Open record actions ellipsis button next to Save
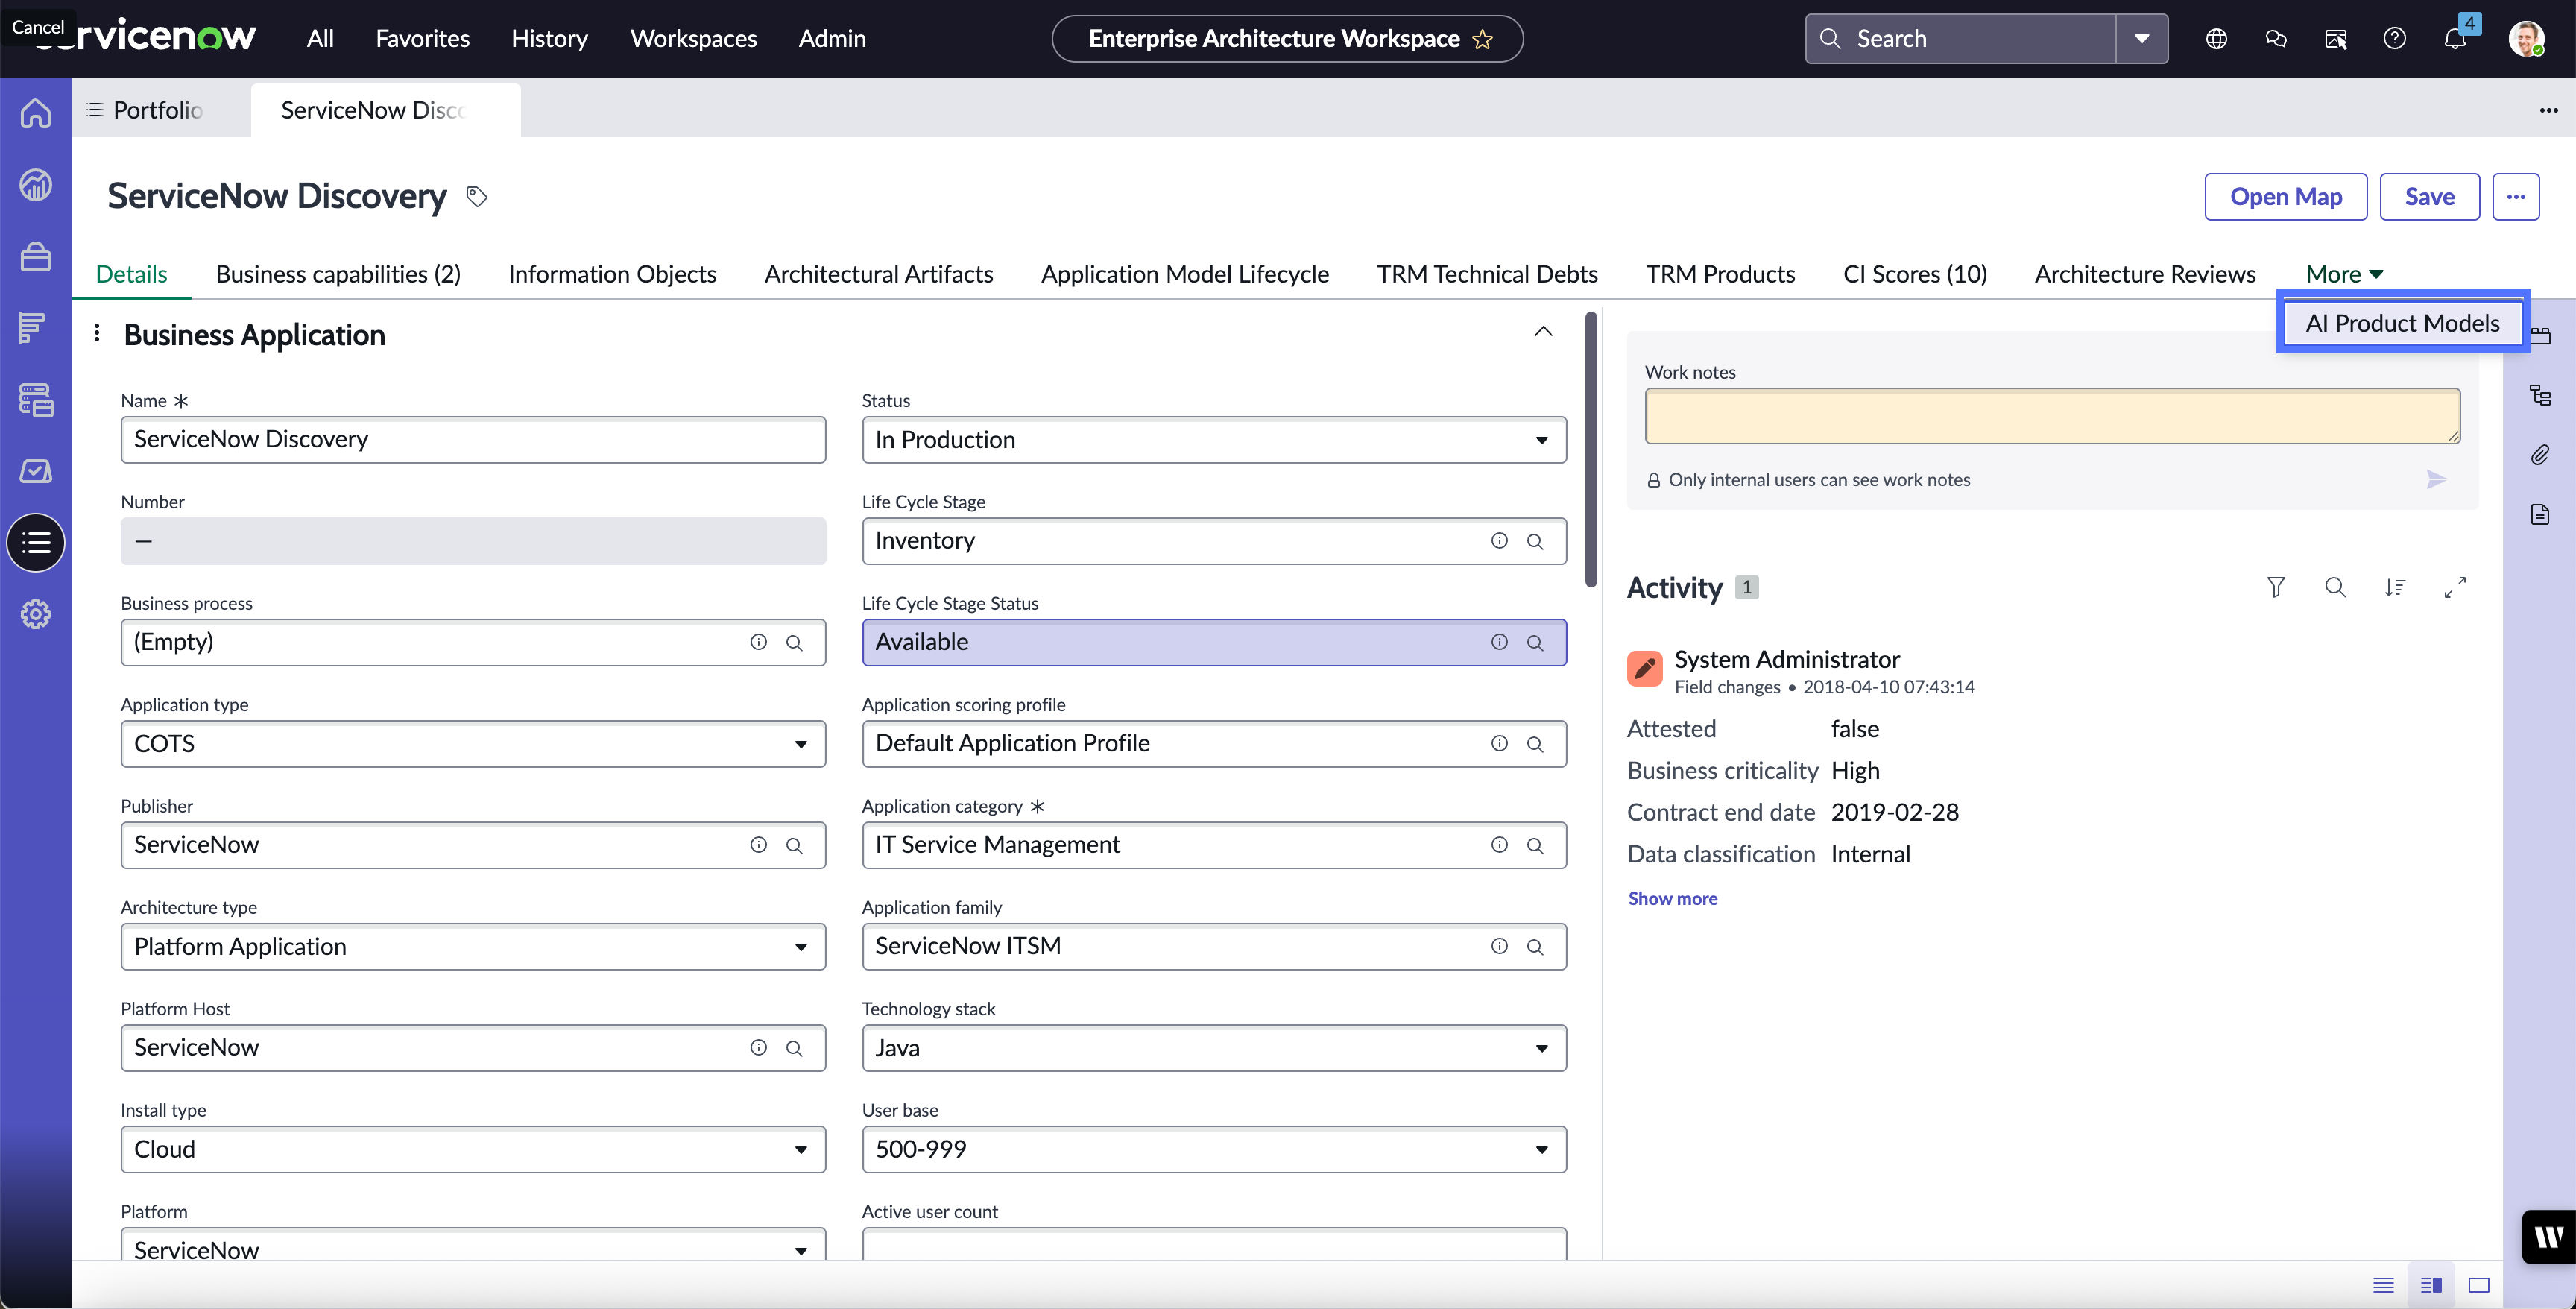 pyautogui.click(x=2516, y=197)
